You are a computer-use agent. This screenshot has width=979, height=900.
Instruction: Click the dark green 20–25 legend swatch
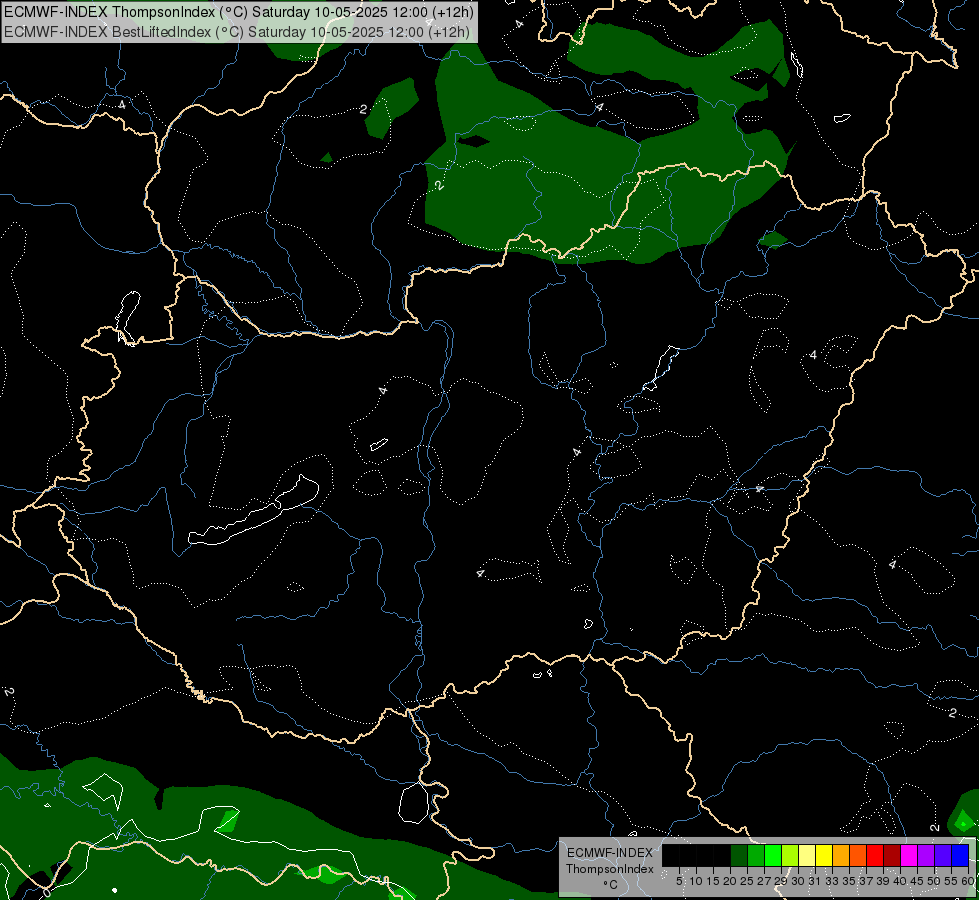[739, 855]
